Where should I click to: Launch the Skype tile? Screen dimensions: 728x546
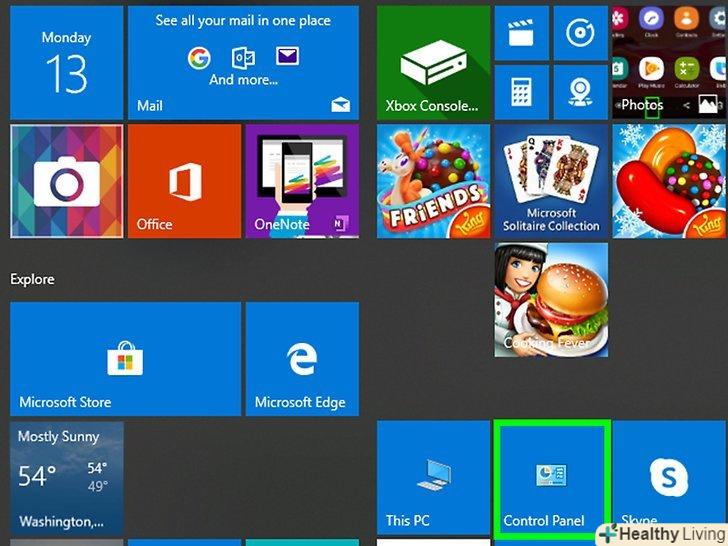pyautogui.click(x=670, y=478)
